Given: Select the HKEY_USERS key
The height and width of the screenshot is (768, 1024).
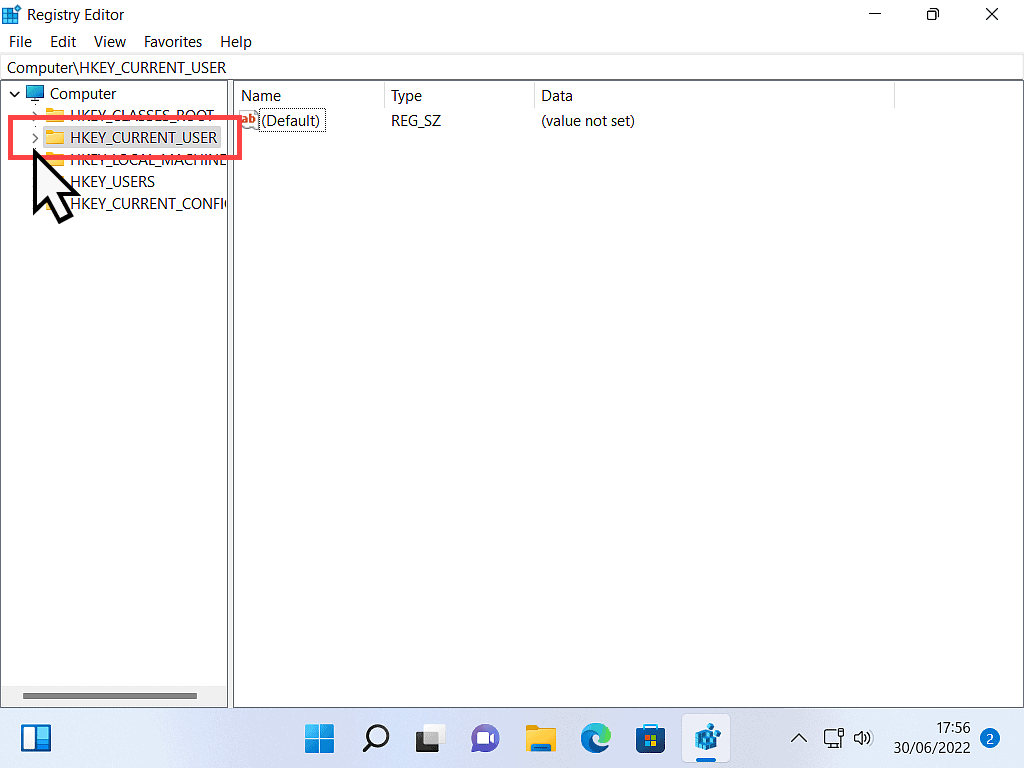Looking at the screenshot, I should pos(113,181).
